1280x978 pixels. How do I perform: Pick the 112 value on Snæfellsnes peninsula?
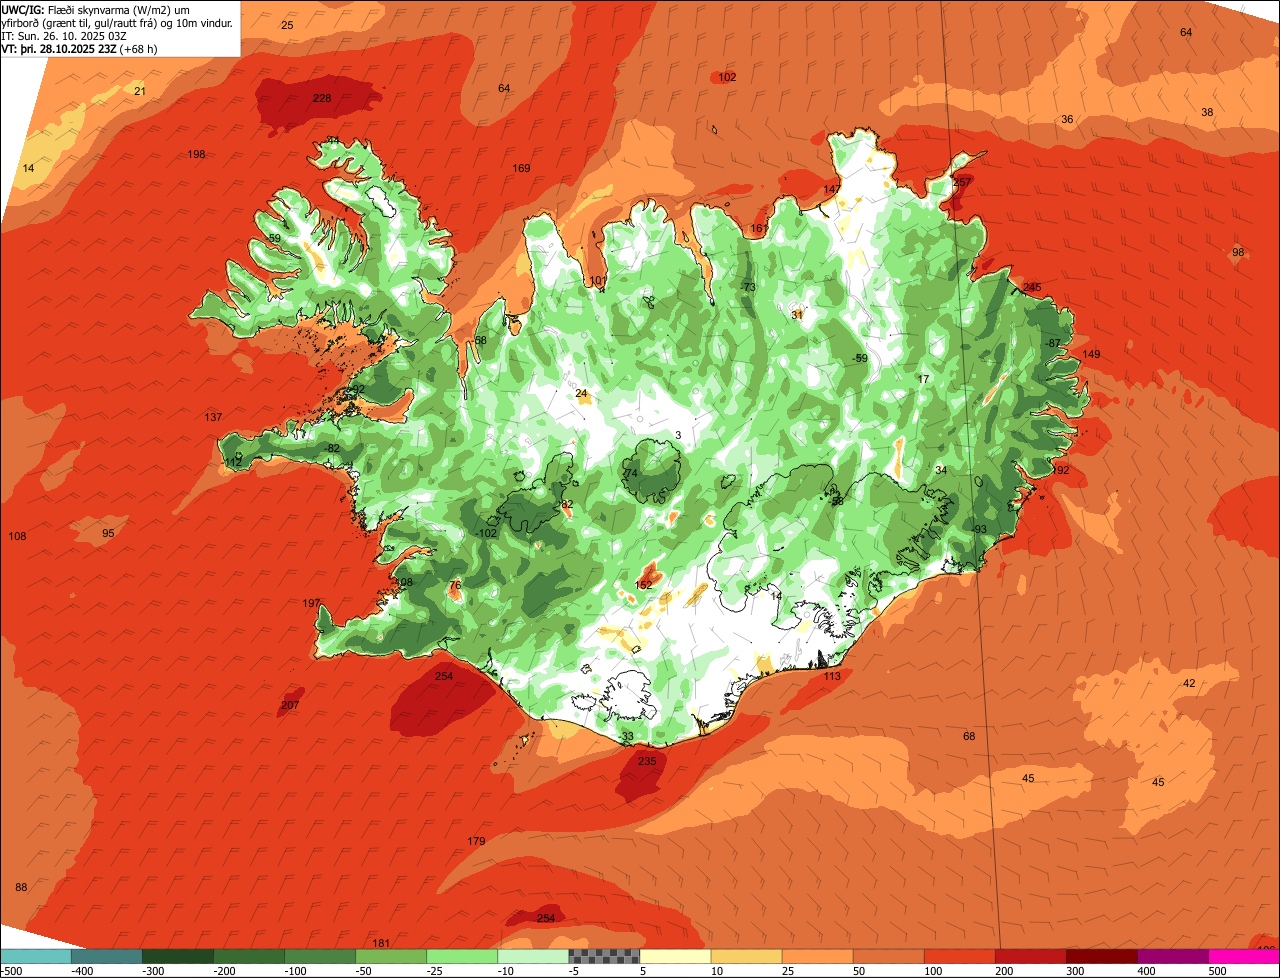pyautogui.click(x=233, y=462)
